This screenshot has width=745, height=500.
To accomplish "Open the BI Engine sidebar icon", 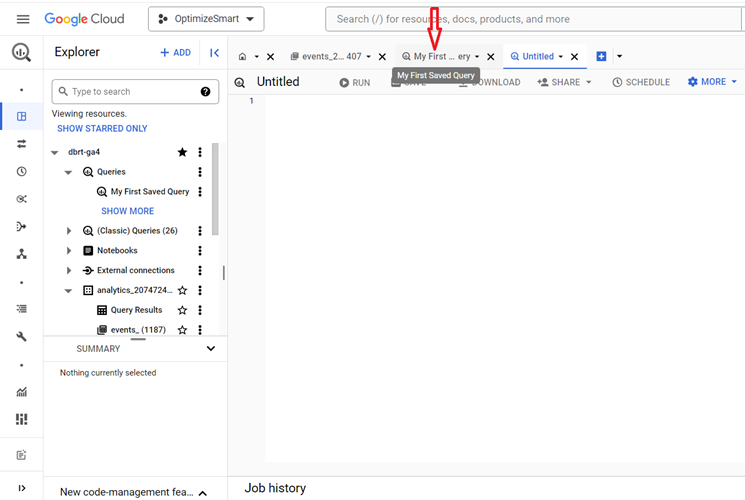I will tap(21, 419).
